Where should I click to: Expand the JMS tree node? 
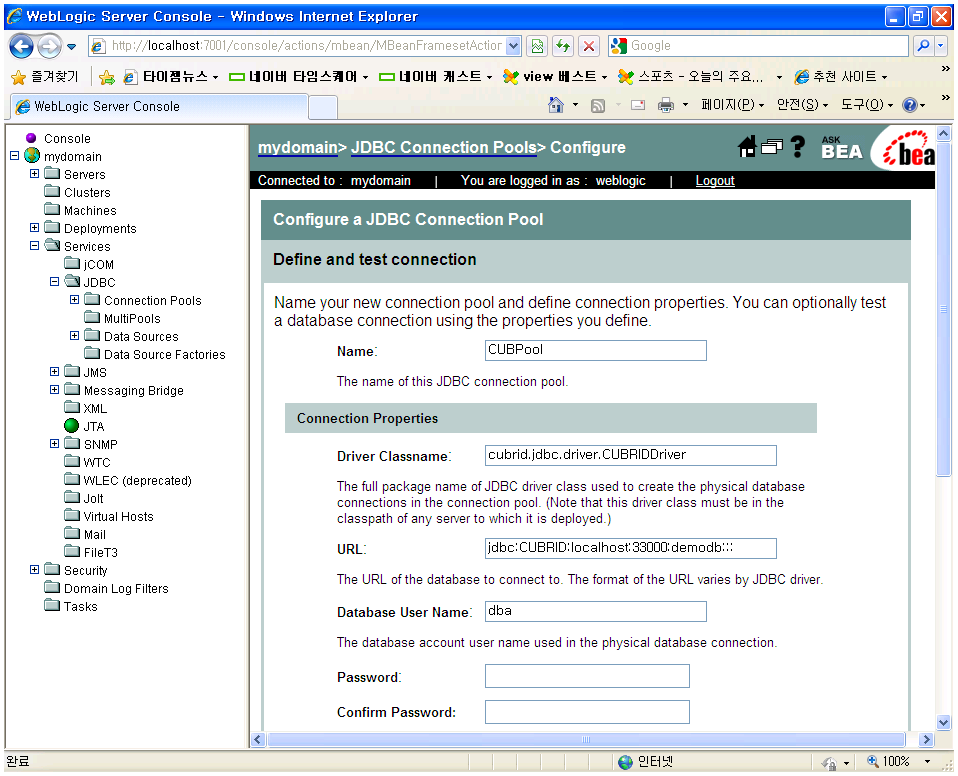pos(54,372)
